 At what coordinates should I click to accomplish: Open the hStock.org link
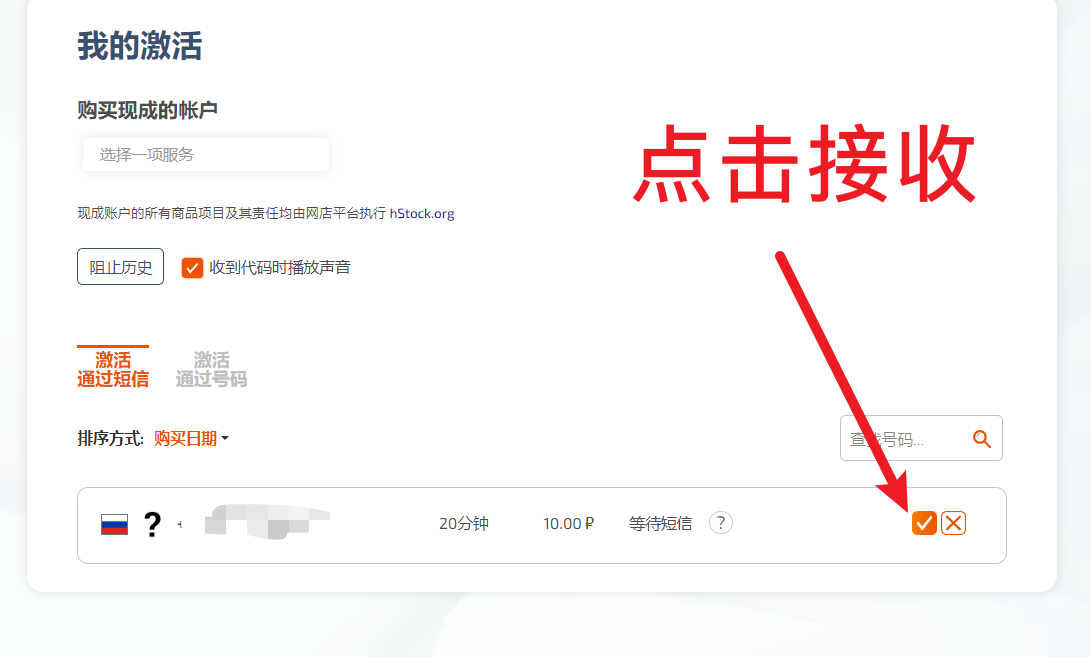(422, 213)
